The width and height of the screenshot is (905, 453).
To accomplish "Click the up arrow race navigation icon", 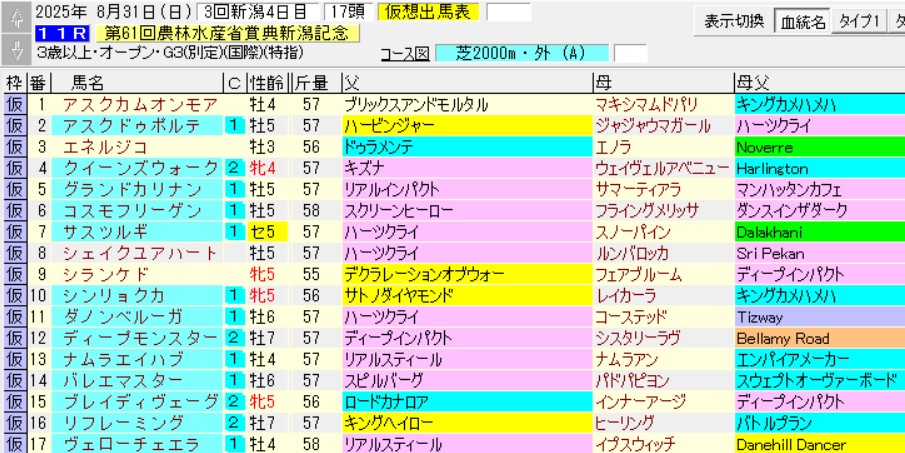I will 15,15.
